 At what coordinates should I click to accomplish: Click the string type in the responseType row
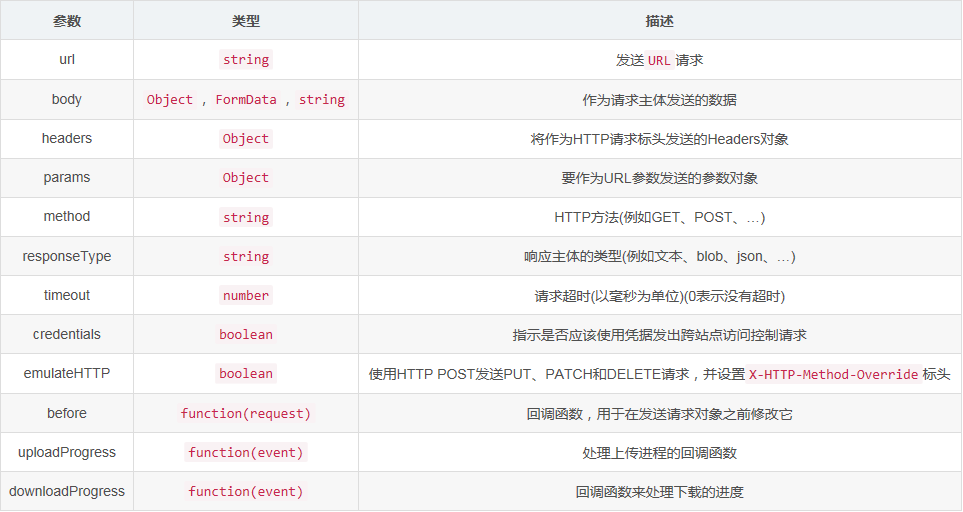point(246,257)
